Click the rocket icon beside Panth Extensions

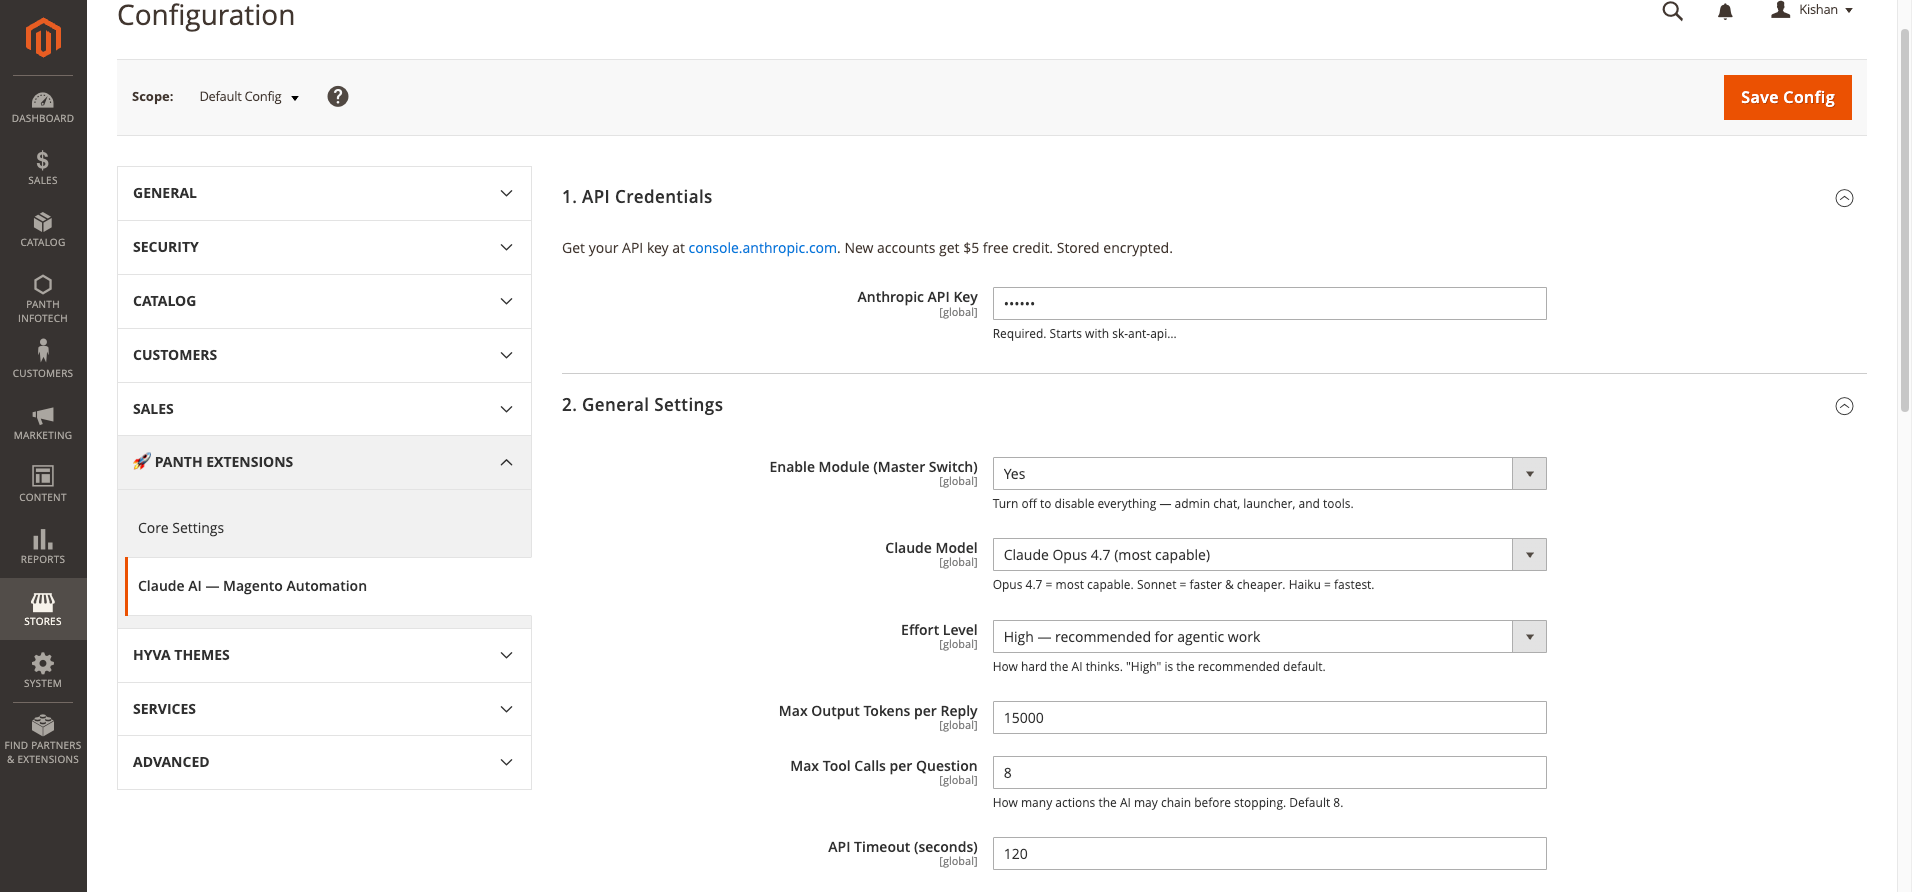pyautogui.click(x=142, y=461)
